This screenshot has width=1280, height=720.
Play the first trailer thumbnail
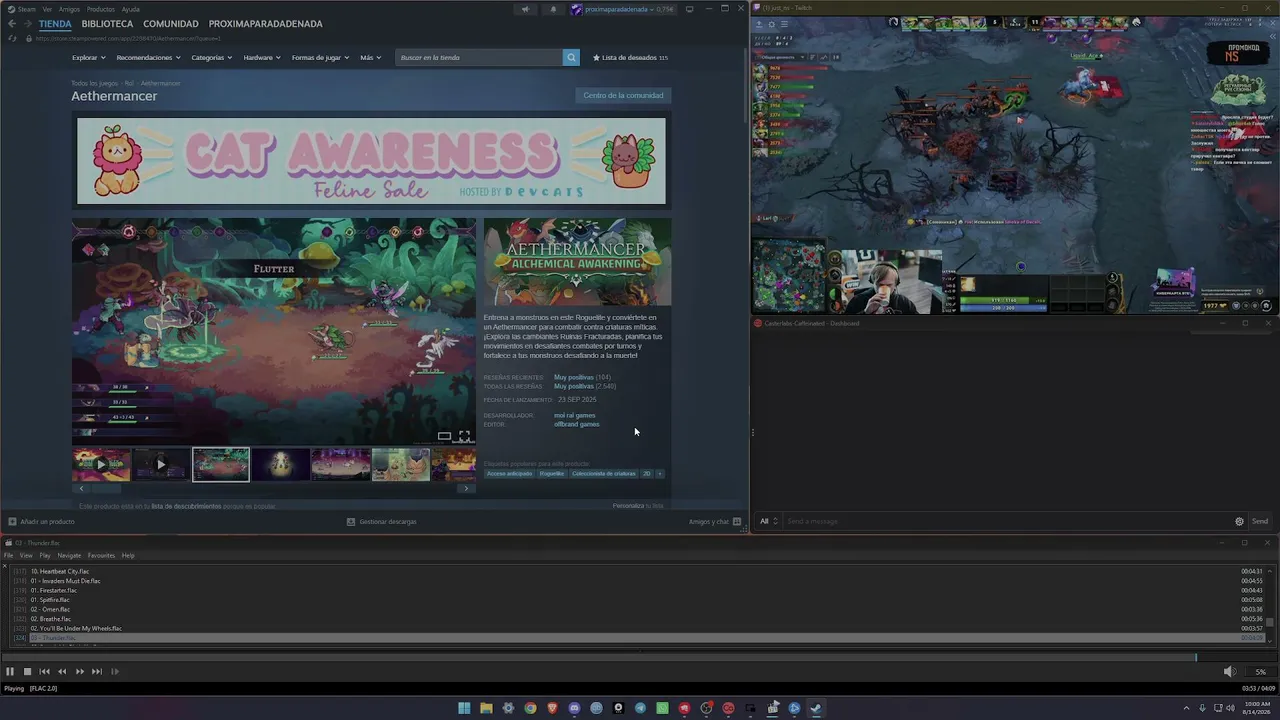pyautogui.click(x=101, y=465)
